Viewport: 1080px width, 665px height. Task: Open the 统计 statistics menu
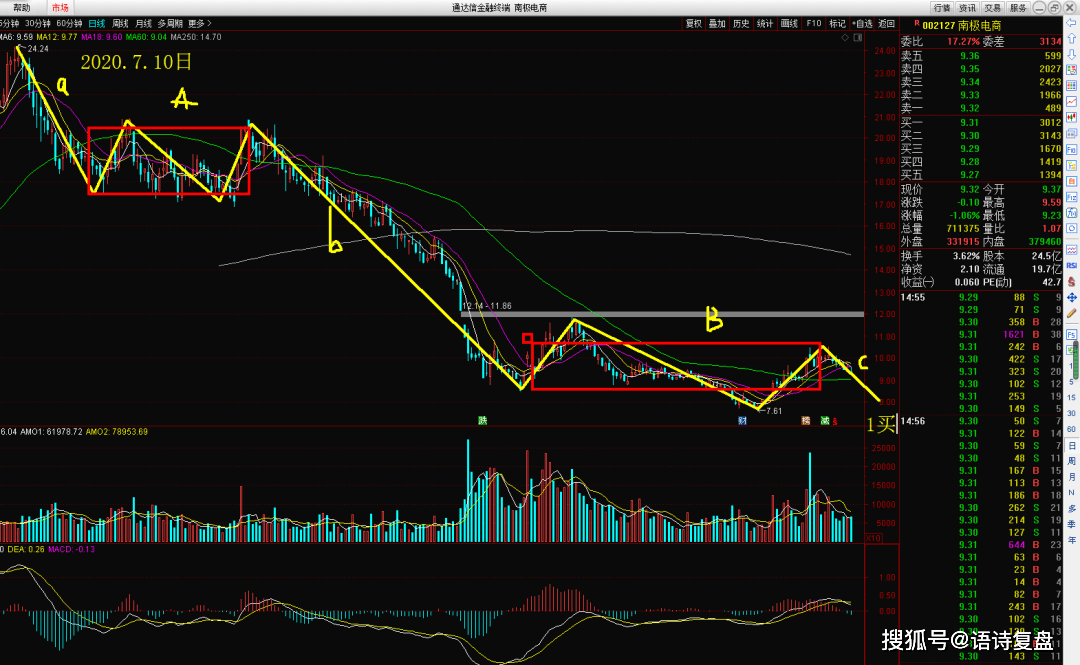[x=765, y=23]
